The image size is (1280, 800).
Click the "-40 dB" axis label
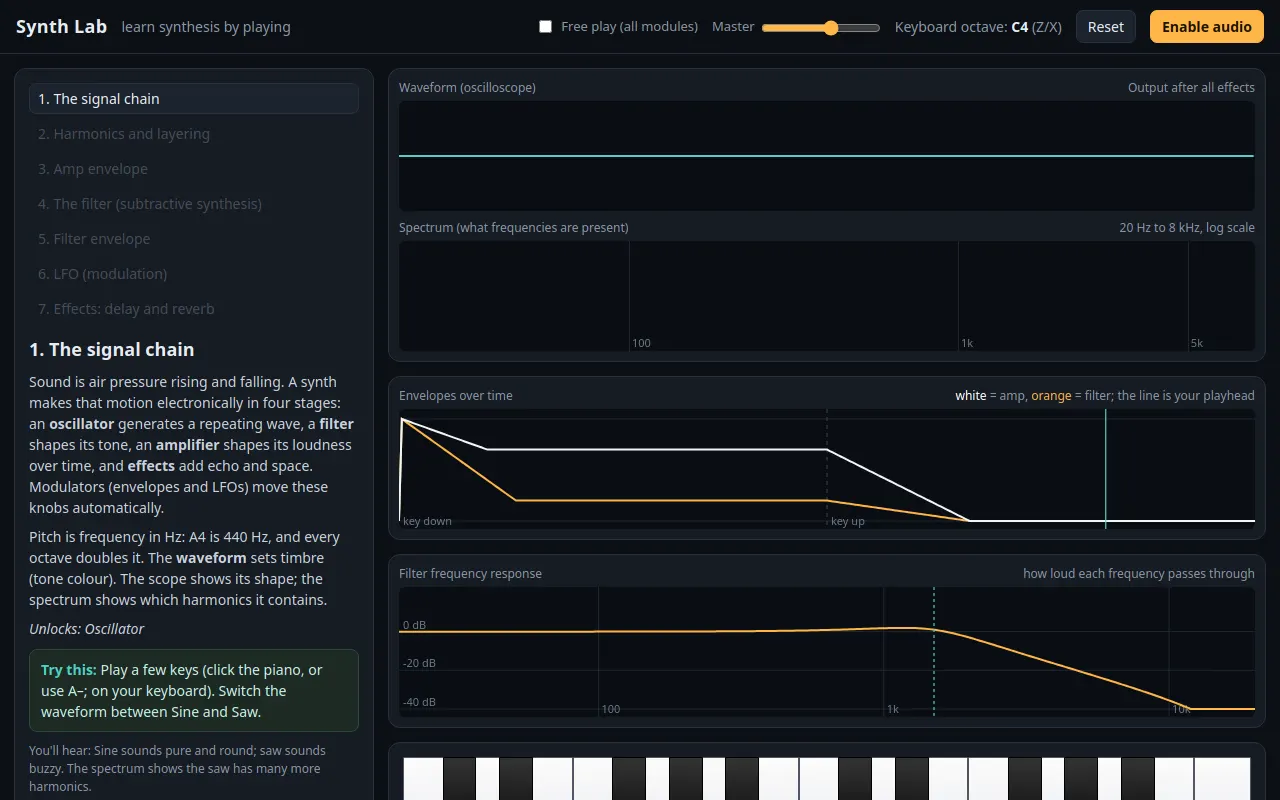[419, 702]
